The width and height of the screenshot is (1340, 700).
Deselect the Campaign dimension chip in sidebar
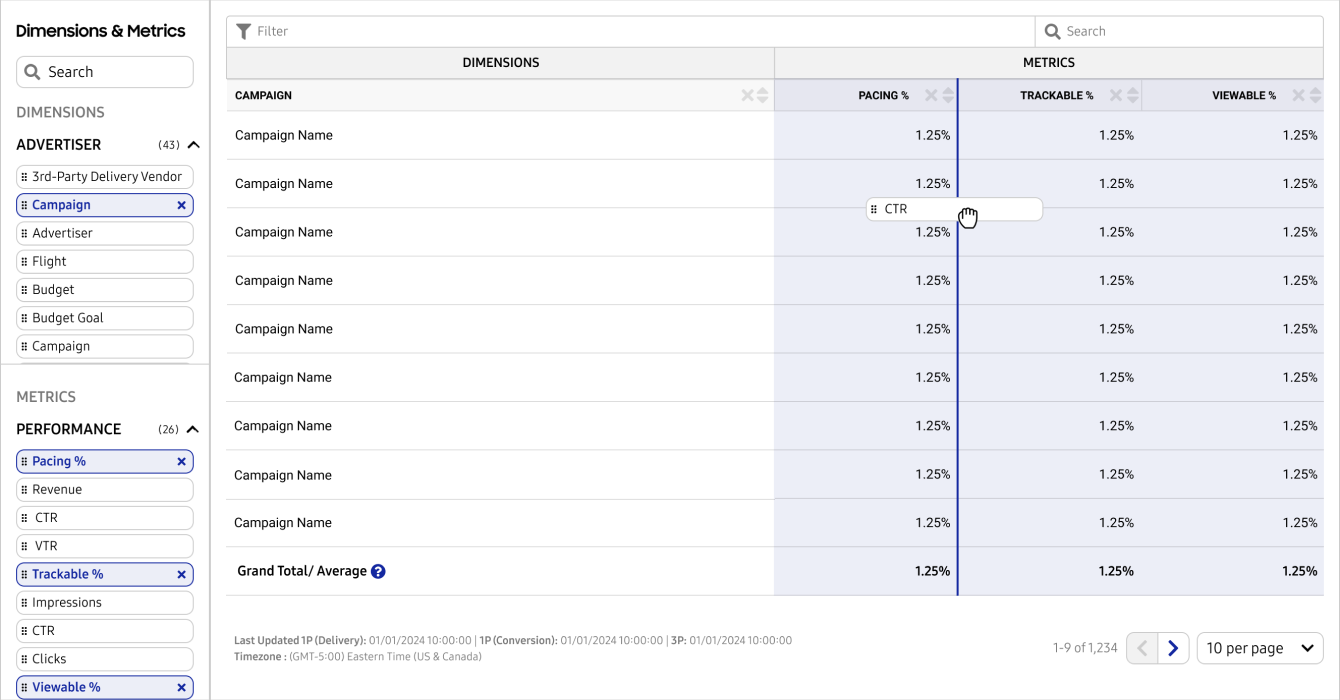coord(181,205)
